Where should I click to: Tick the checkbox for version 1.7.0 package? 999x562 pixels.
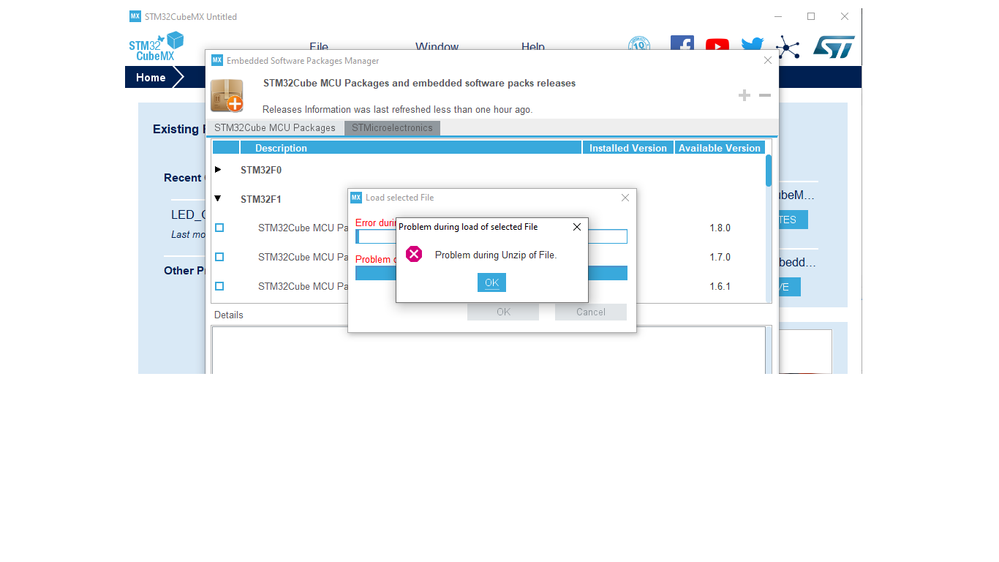pyautogui.click(x=219, y=257)
